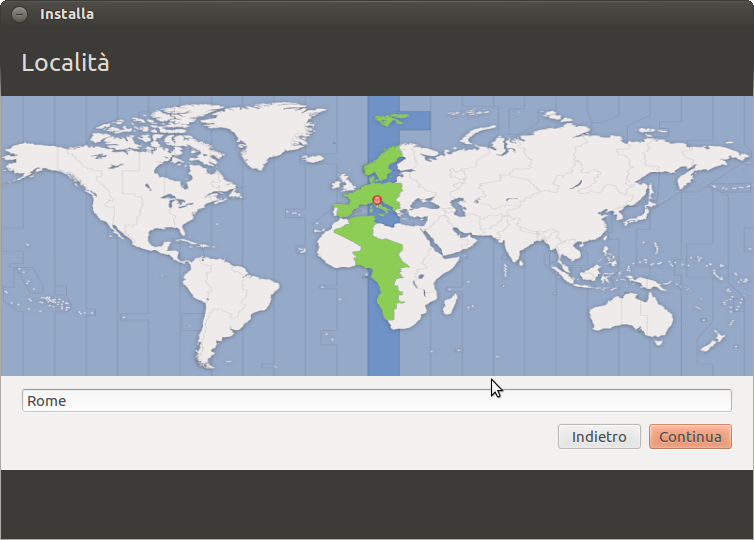Go back with the Indietro button
This screenshot has height=540, width=754.
pos(599,436)
